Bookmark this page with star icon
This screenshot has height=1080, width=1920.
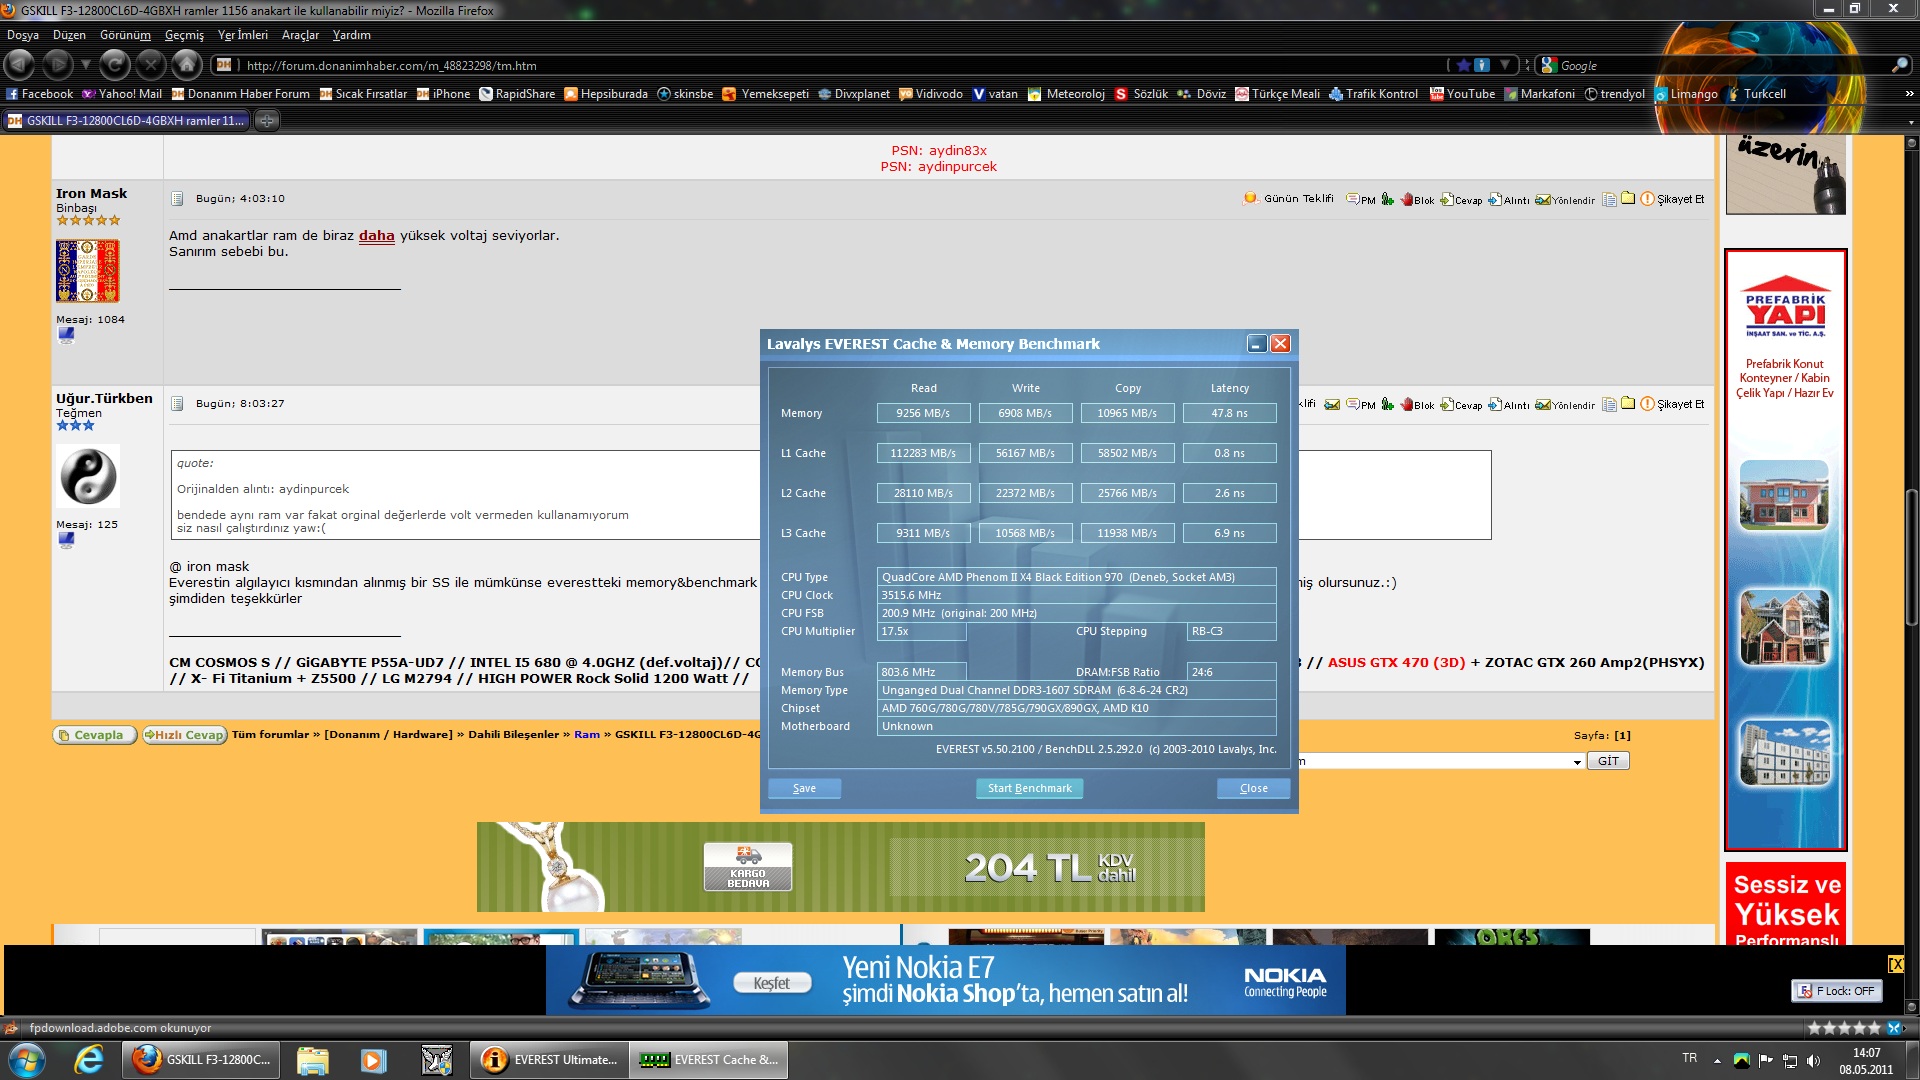[1464, 65]
